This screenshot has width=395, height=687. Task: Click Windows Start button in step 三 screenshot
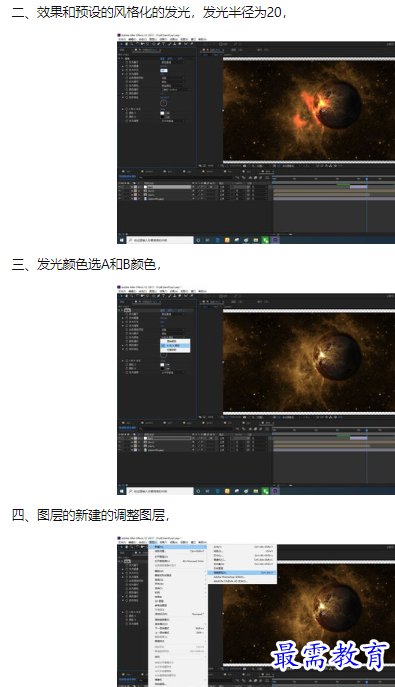(x=121, y=492)
